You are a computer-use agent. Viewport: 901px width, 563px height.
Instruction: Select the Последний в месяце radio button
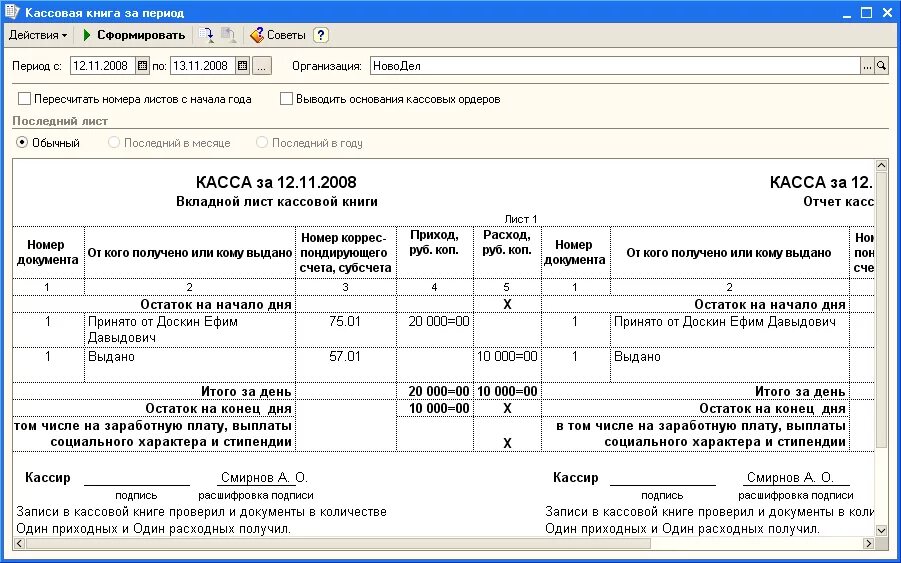pos(114,142)
